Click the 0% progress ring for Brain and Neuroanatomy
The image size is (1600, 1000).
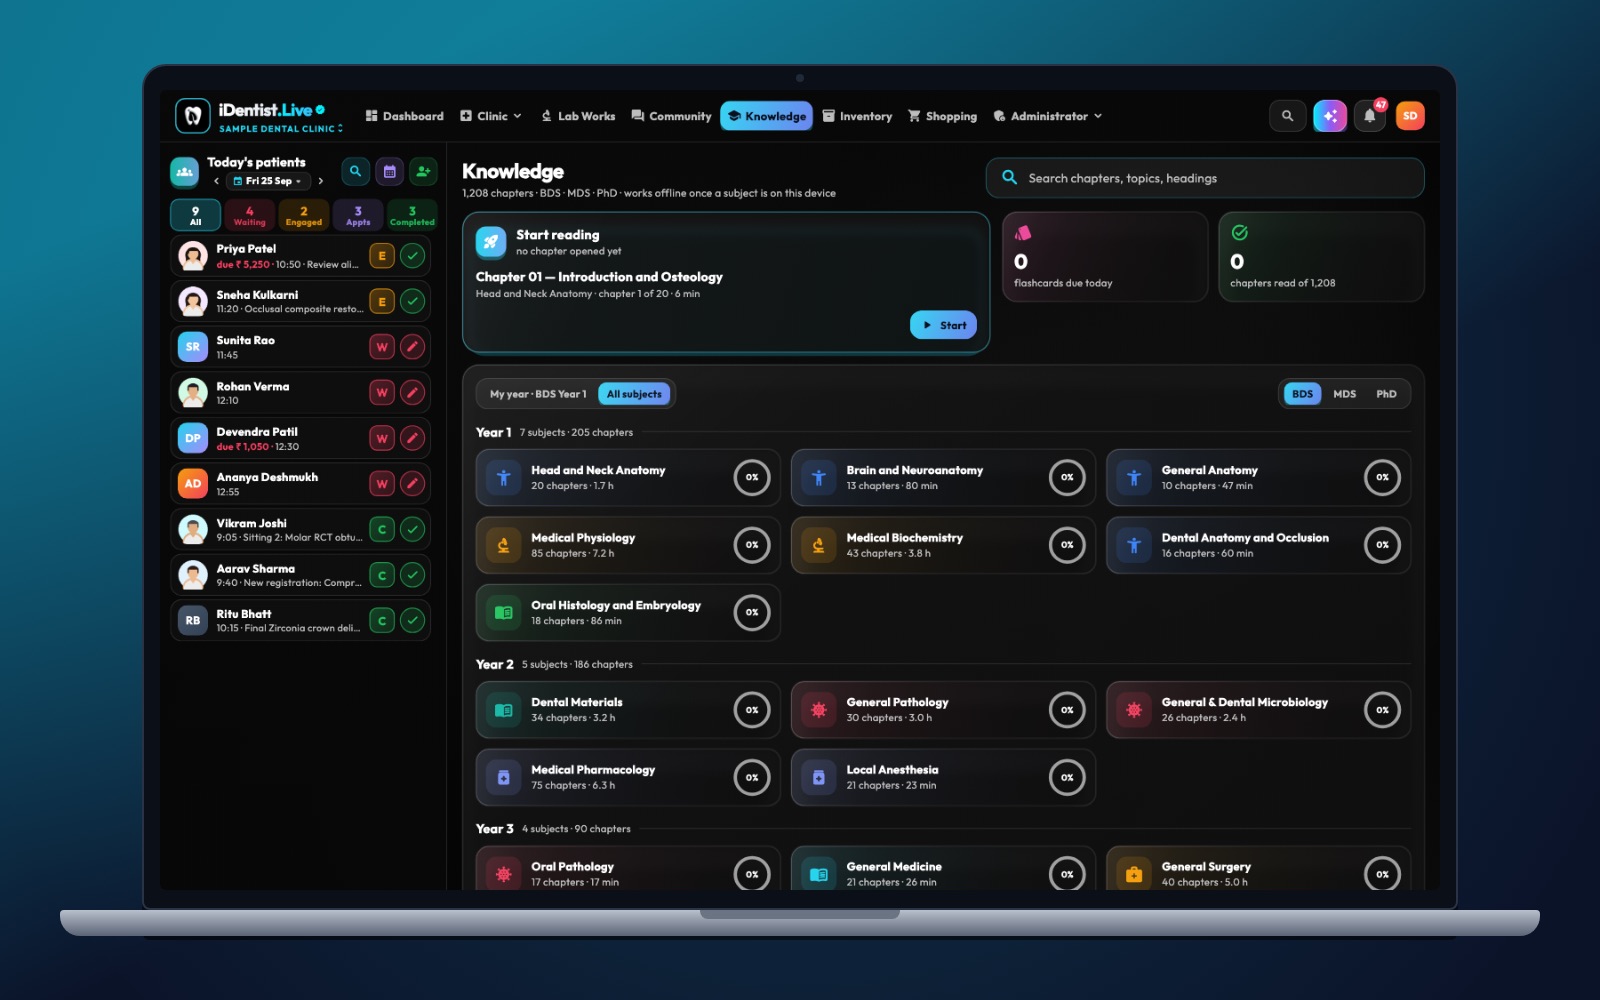click(x=1067, y=478)
